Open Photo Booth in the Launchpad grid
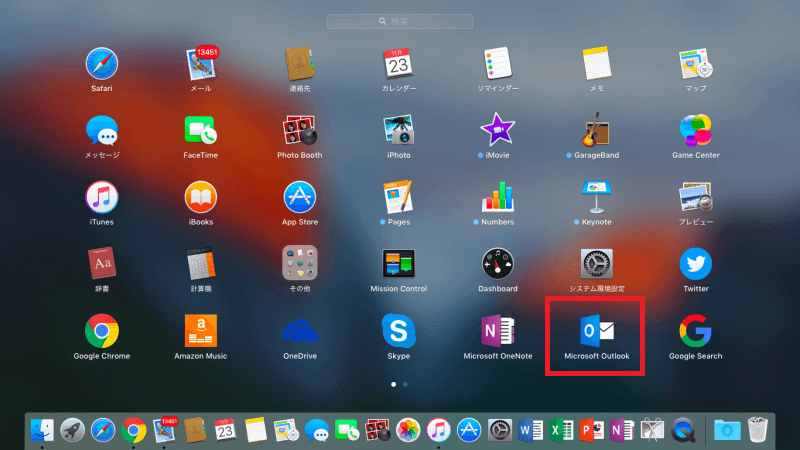Viewport: 800px width, 450px height. click(299, 131)
